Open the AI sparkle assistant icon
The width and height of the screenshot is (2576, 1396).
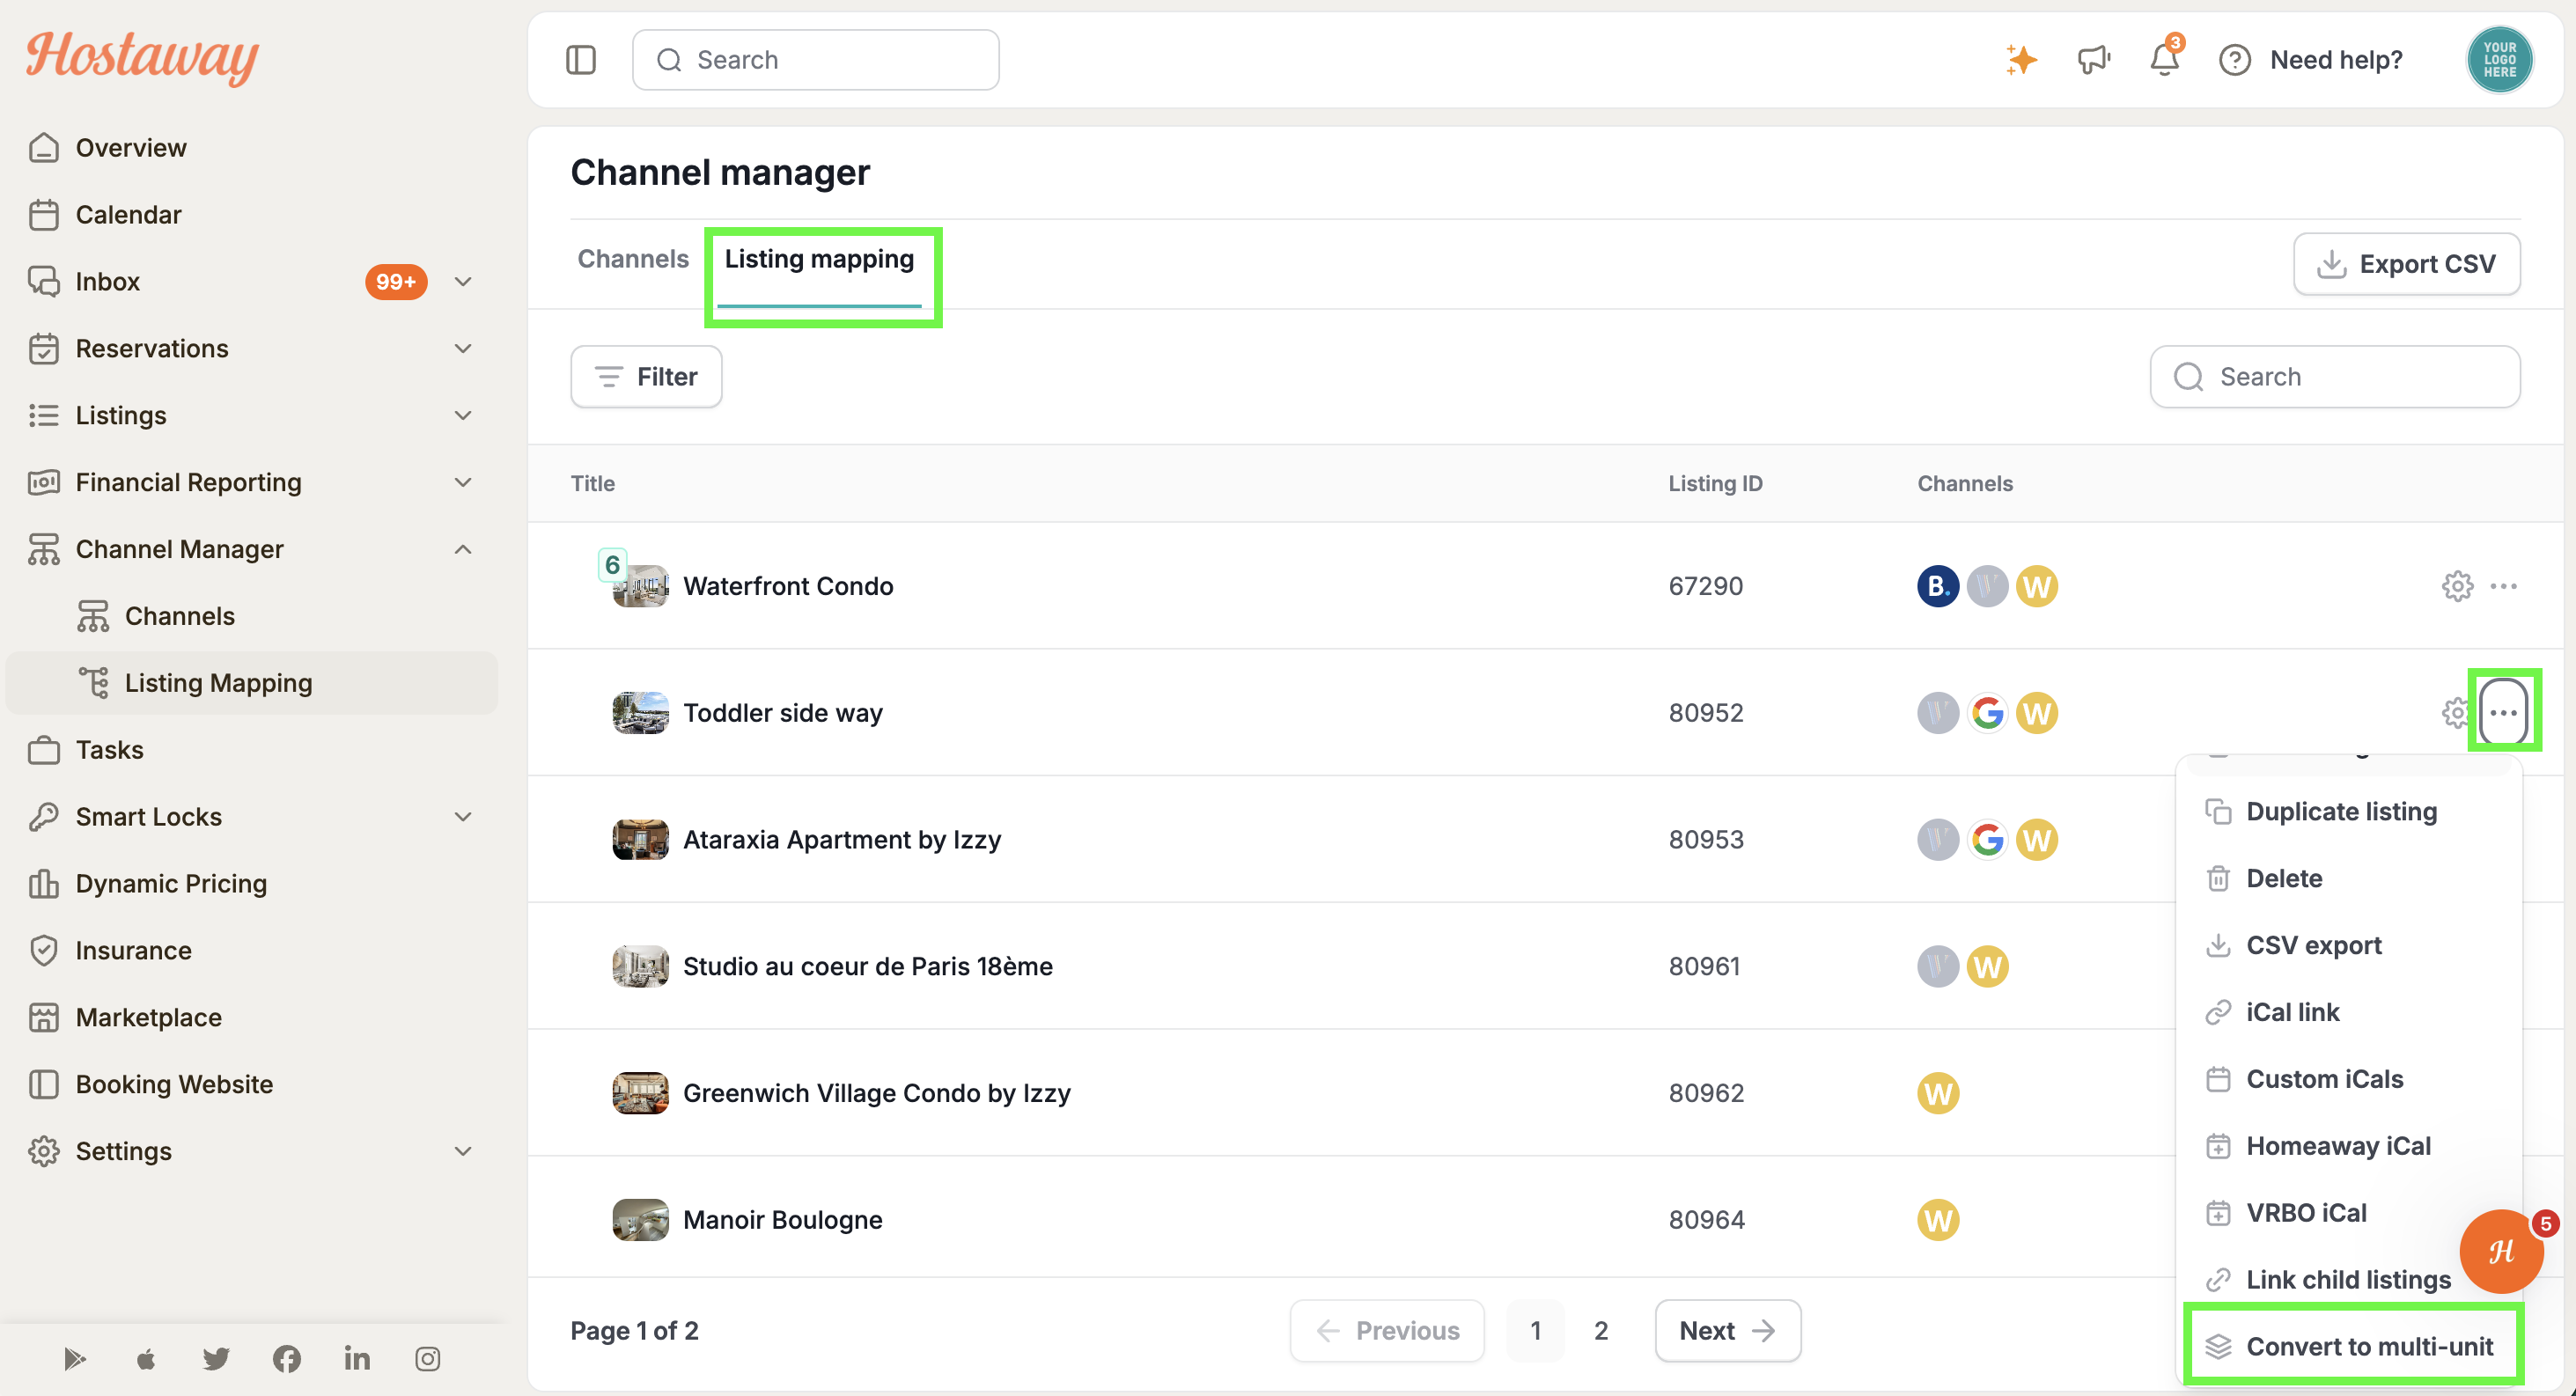point(2021,60)
